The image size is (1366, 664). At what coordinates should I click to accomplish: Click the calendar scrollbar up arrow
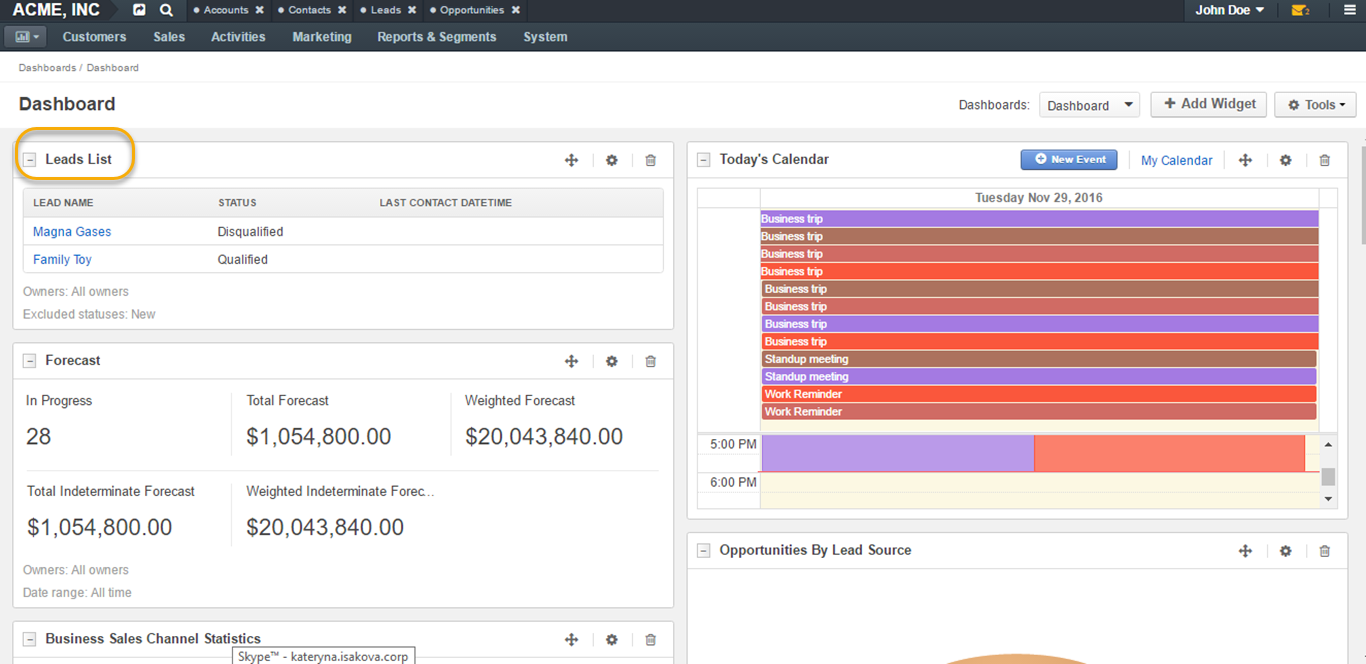[x=1328, y=443]
